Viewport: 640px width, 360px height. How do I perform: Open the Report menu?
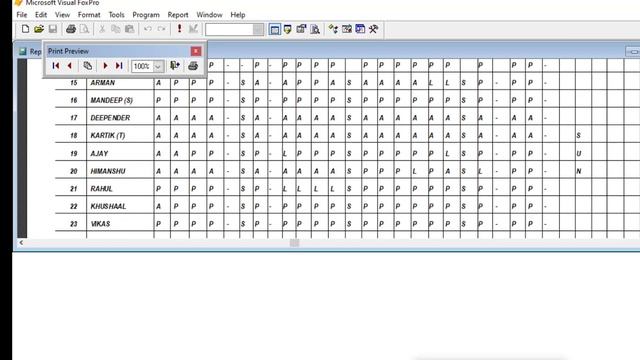click(x=178, y=15)
